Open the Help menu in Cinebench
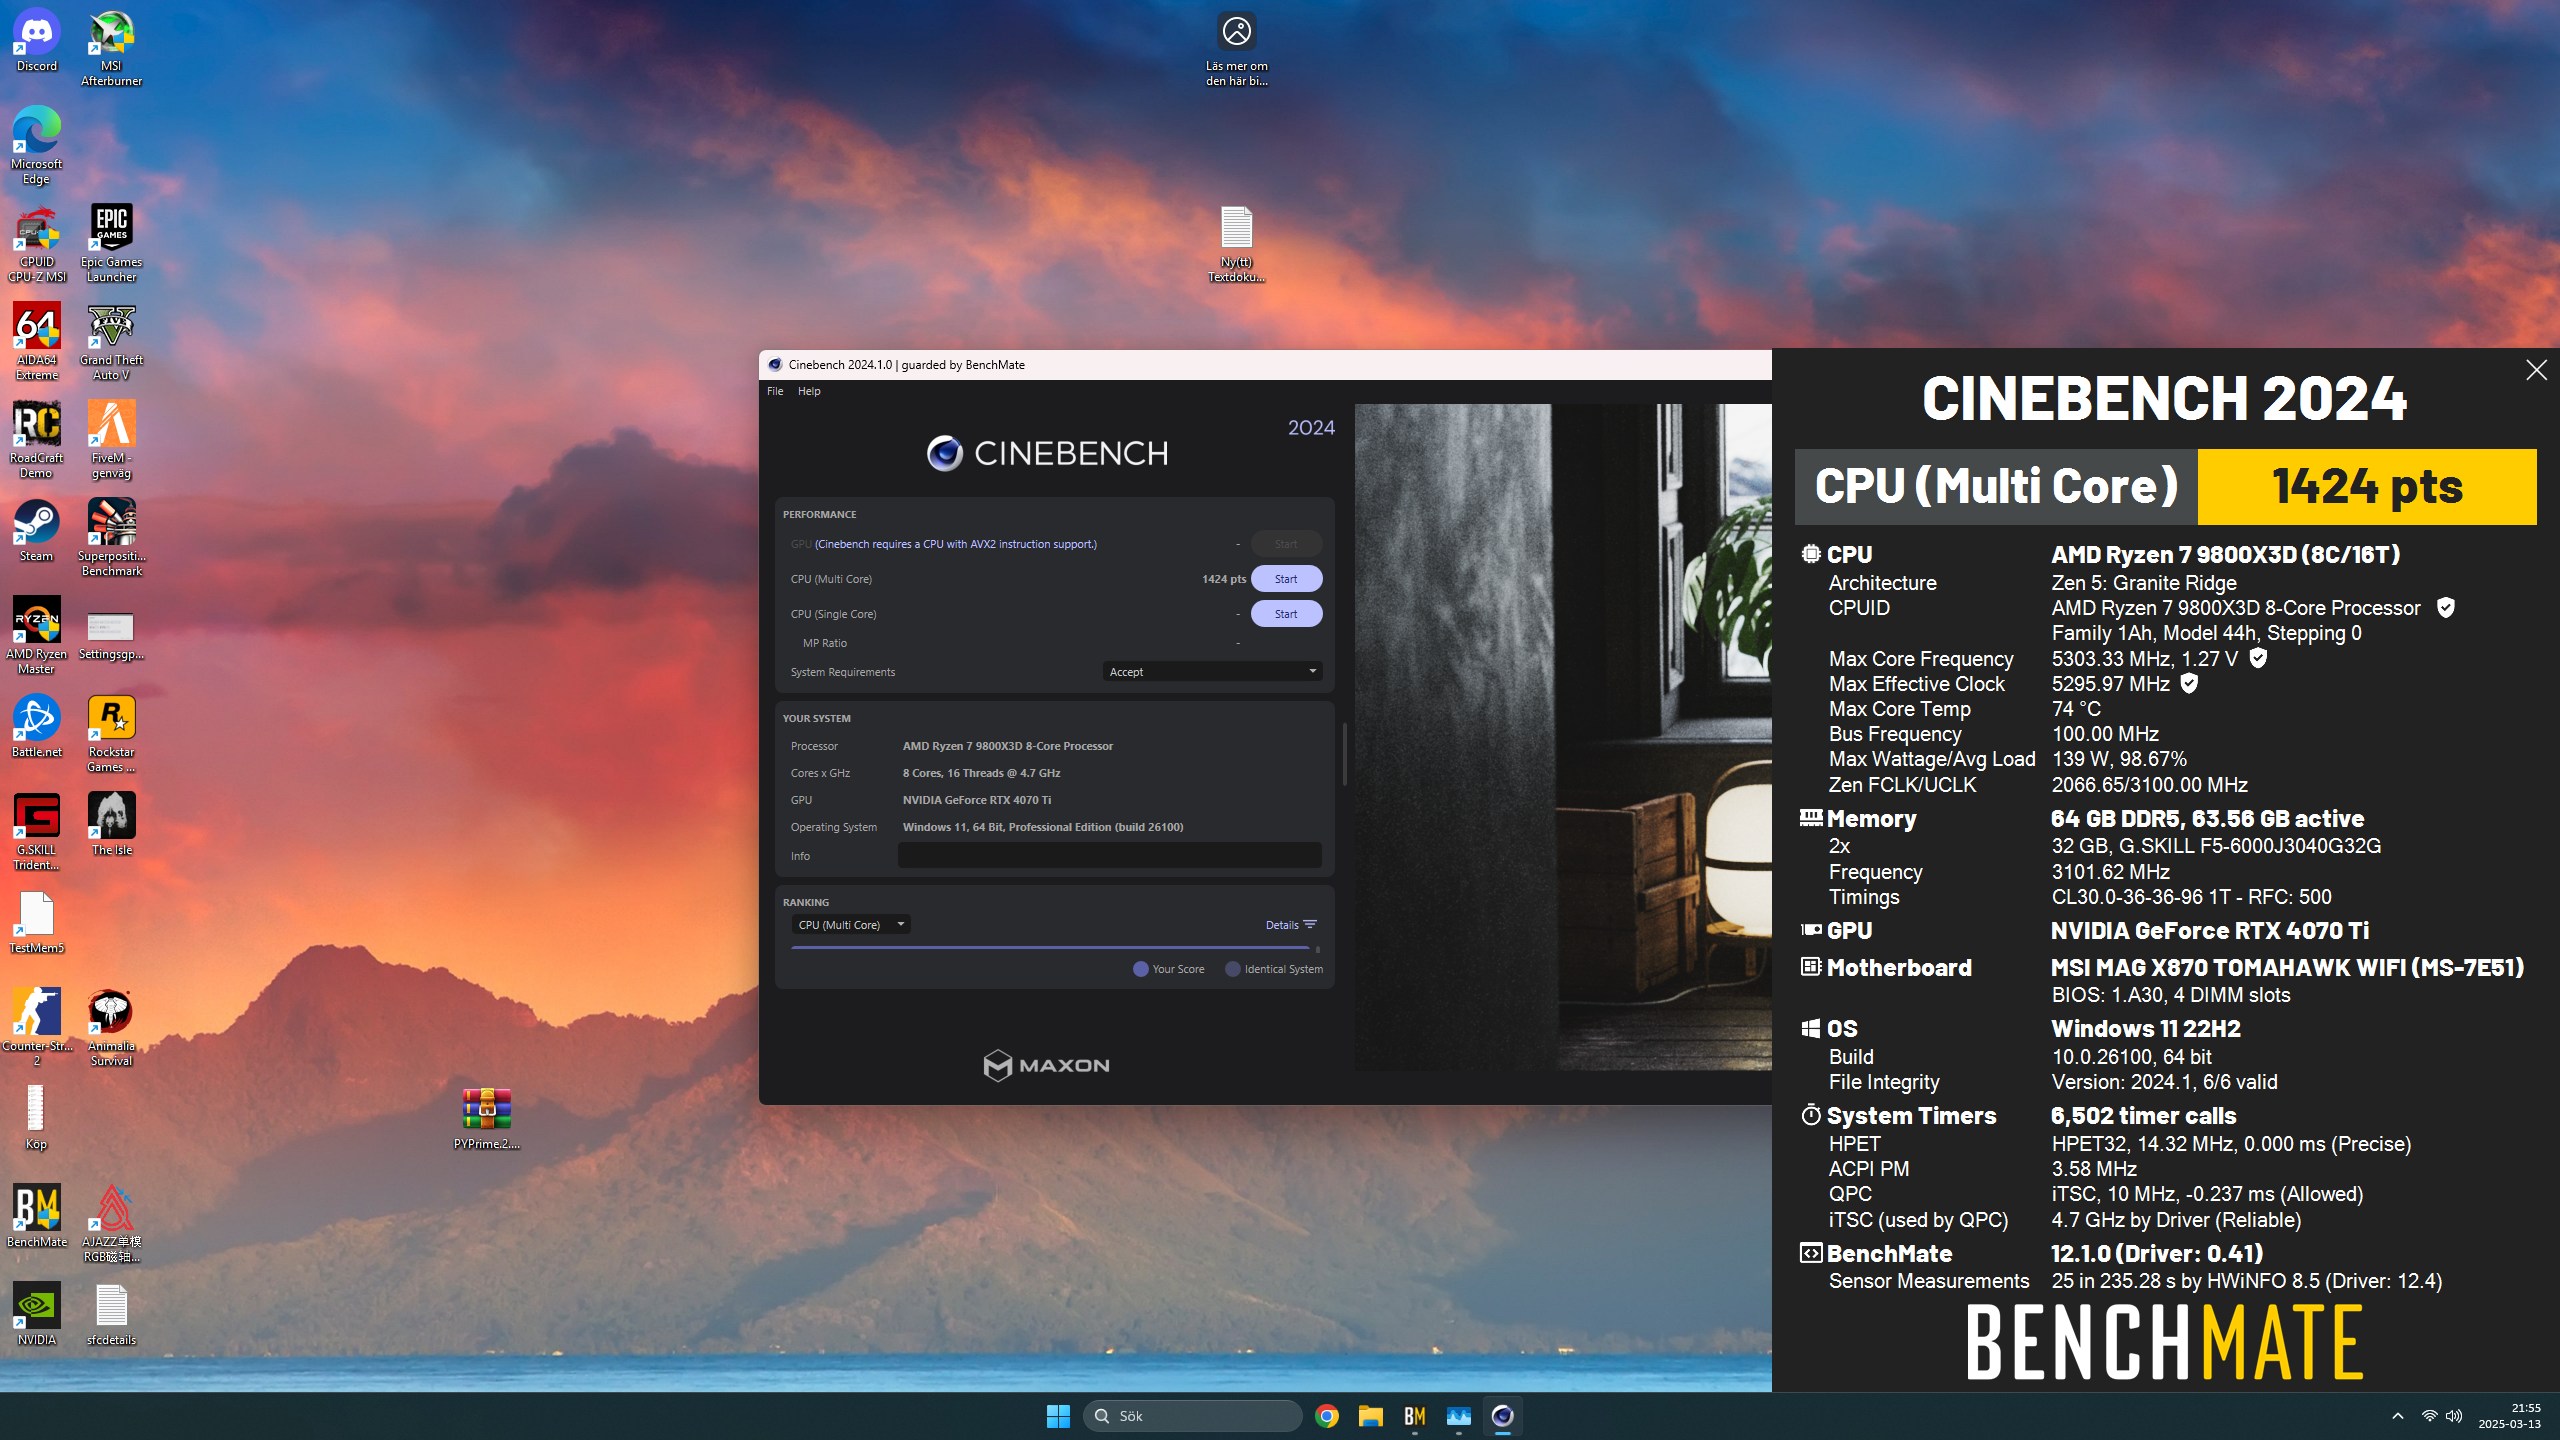The image size is (2560, 1440). click(809, 391)
